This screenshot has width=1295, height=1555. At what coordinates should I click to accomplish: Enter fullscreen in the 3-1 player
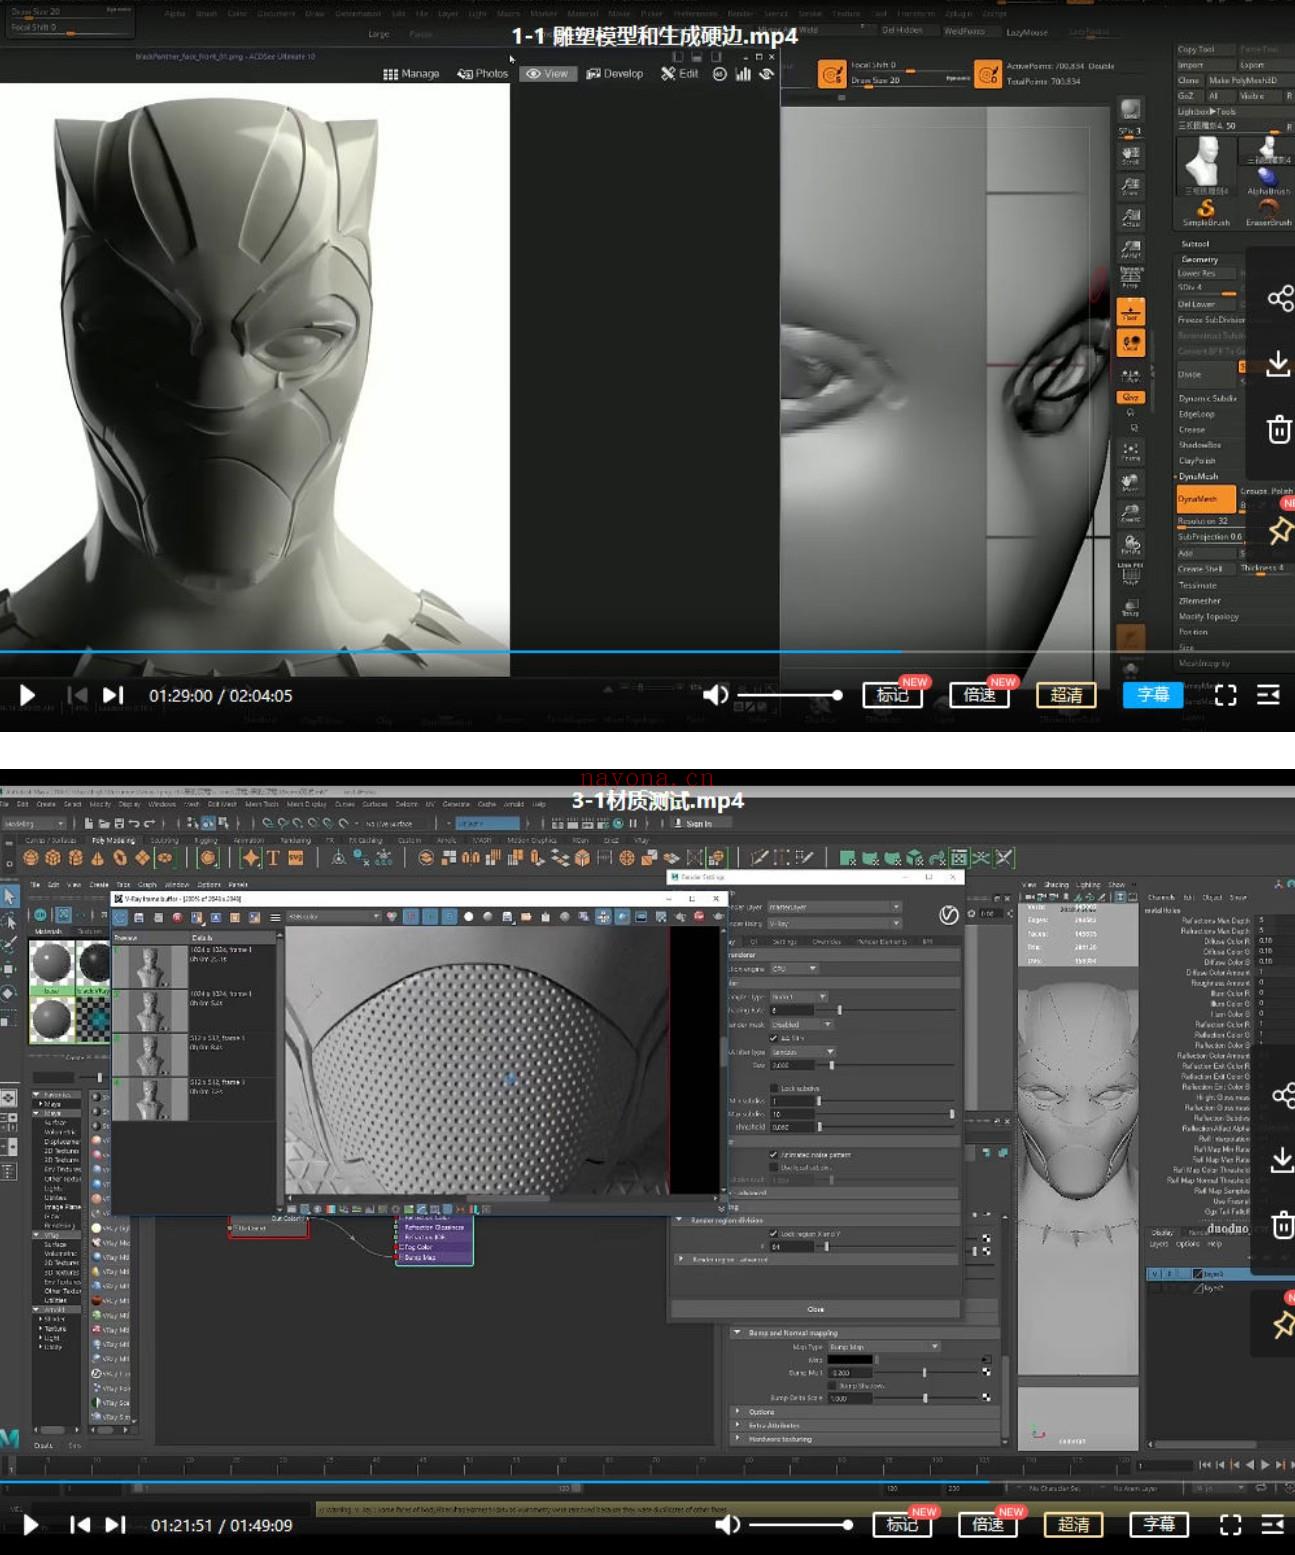point(1231,1524)
